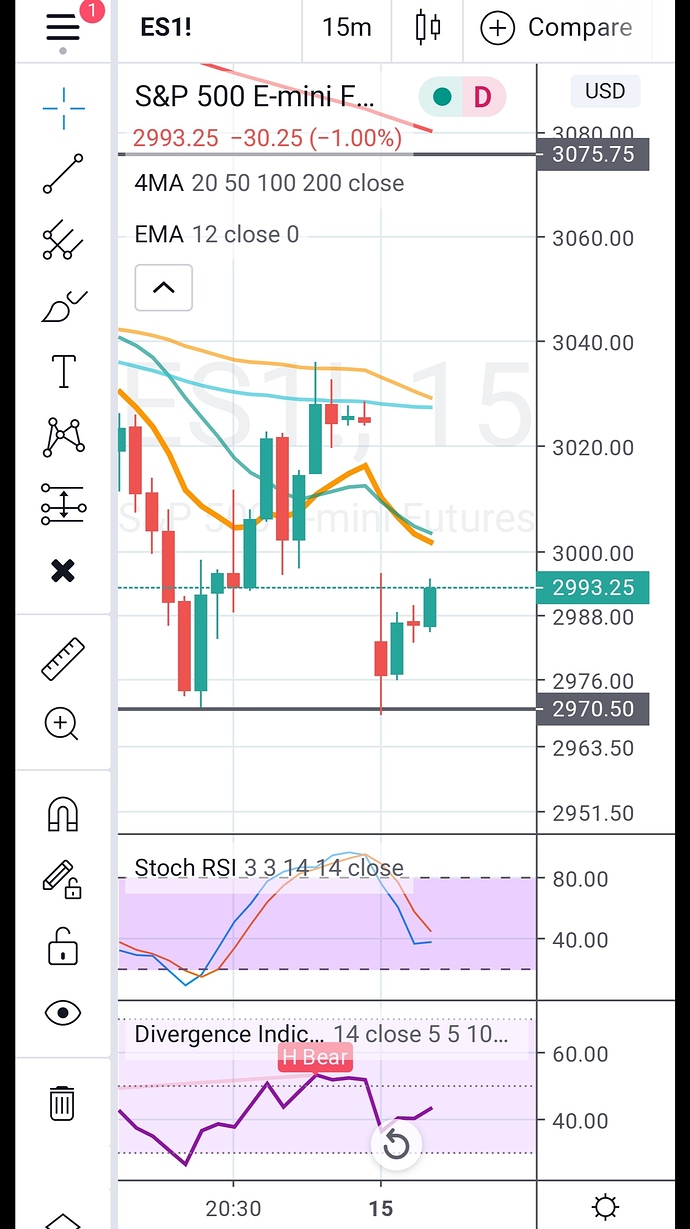The width and height of the screenshot is (690, 1229).
Task: Toggle magnet mode for drawings
Action: [62, 815]
